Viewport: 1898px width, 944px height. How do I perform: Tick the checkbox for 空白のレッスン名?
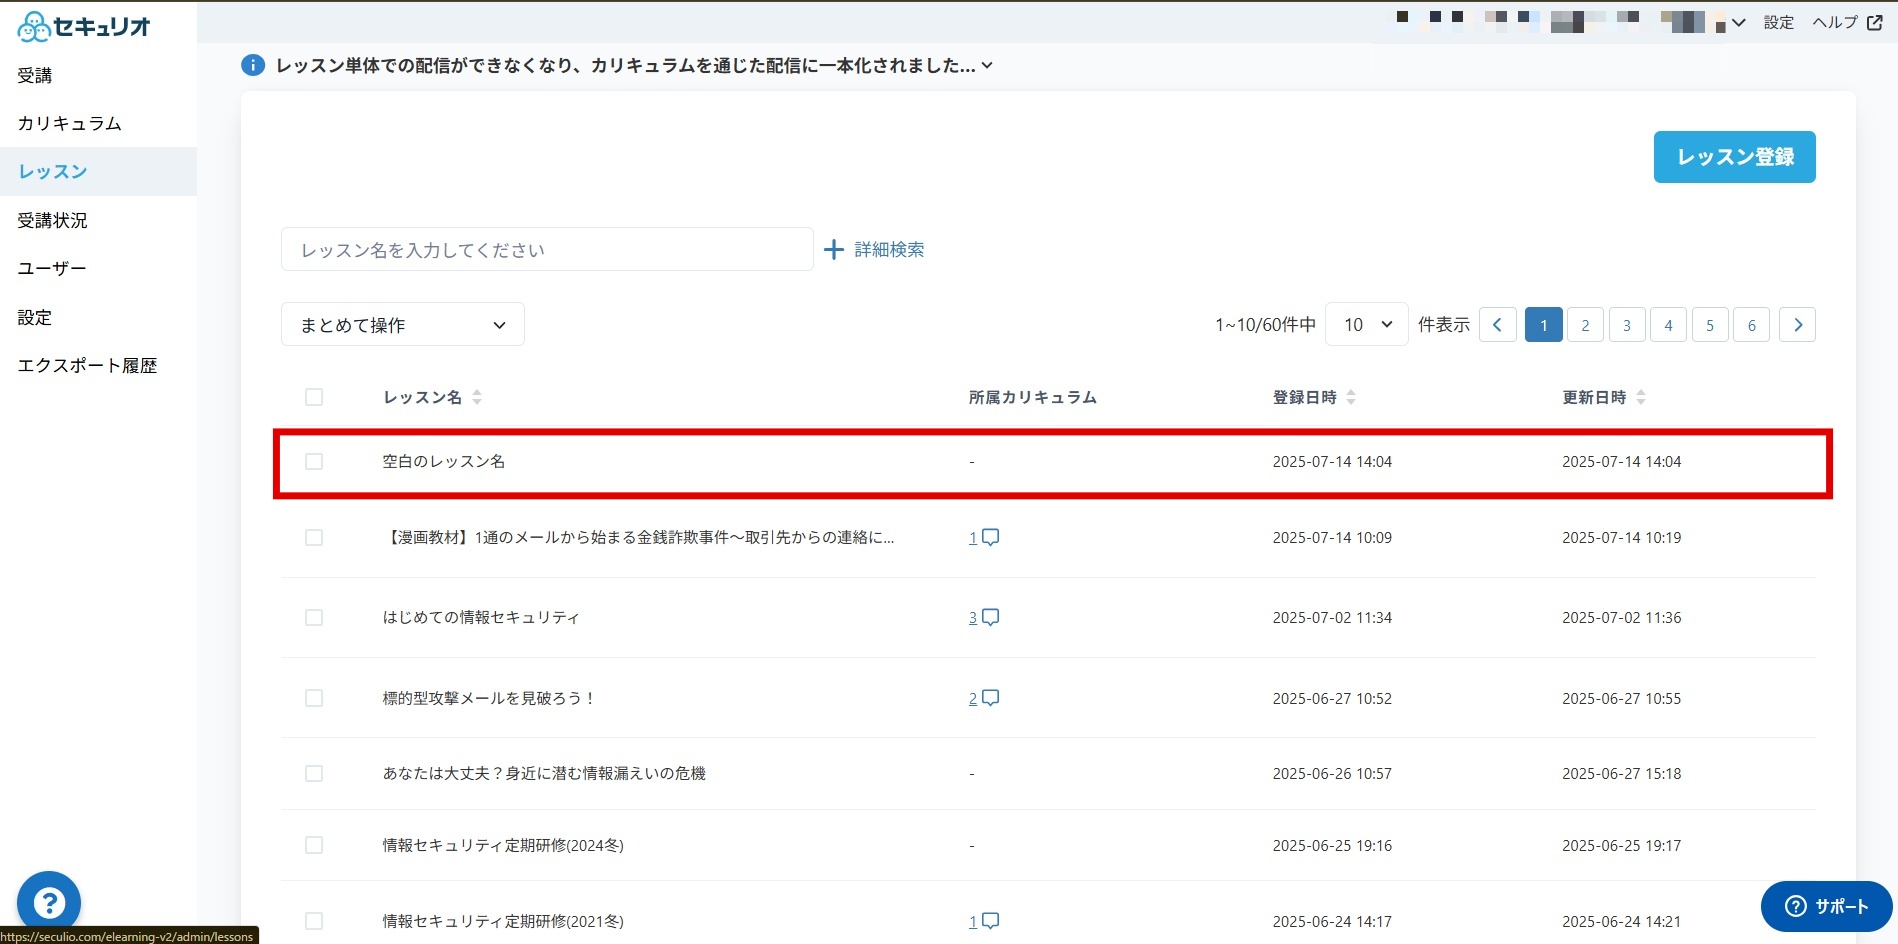314,461
